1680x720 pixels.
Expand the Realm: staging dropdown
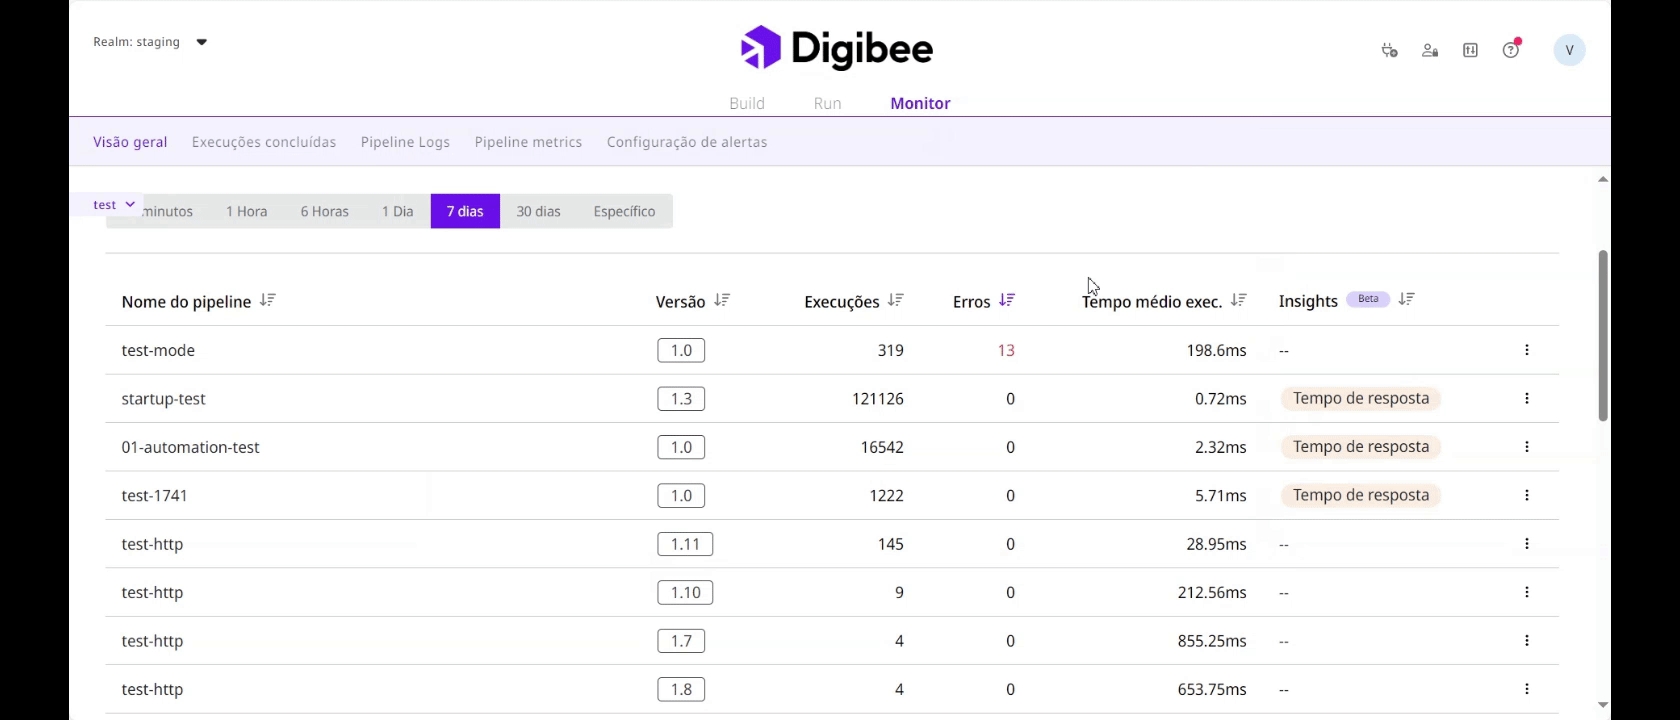tap(201, 42)
